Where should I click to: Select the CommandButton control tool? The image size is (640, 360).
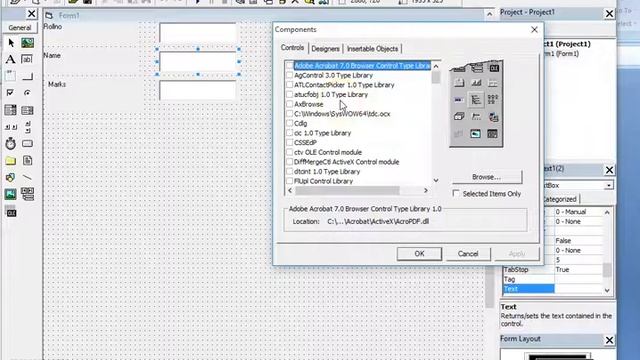click(x=27, y=76)
